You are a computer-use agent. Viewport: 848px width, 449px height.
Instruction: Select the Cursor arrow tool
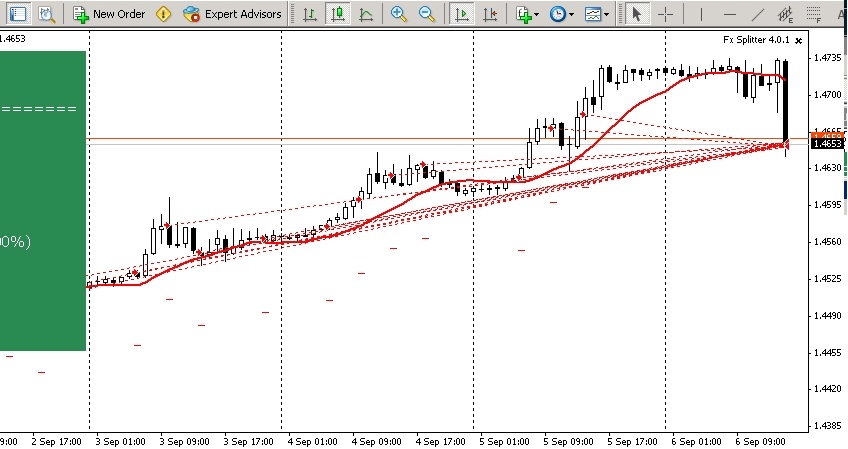637,14
